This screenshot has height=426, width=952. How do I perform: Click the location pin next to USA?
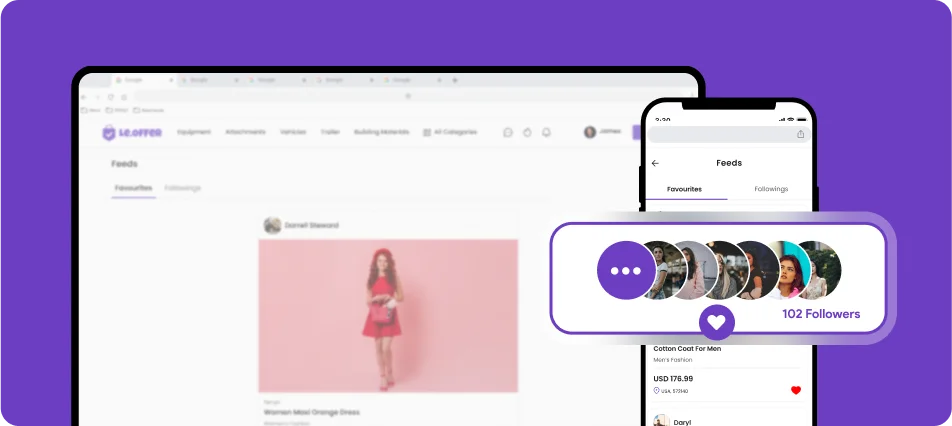[656, 391]
